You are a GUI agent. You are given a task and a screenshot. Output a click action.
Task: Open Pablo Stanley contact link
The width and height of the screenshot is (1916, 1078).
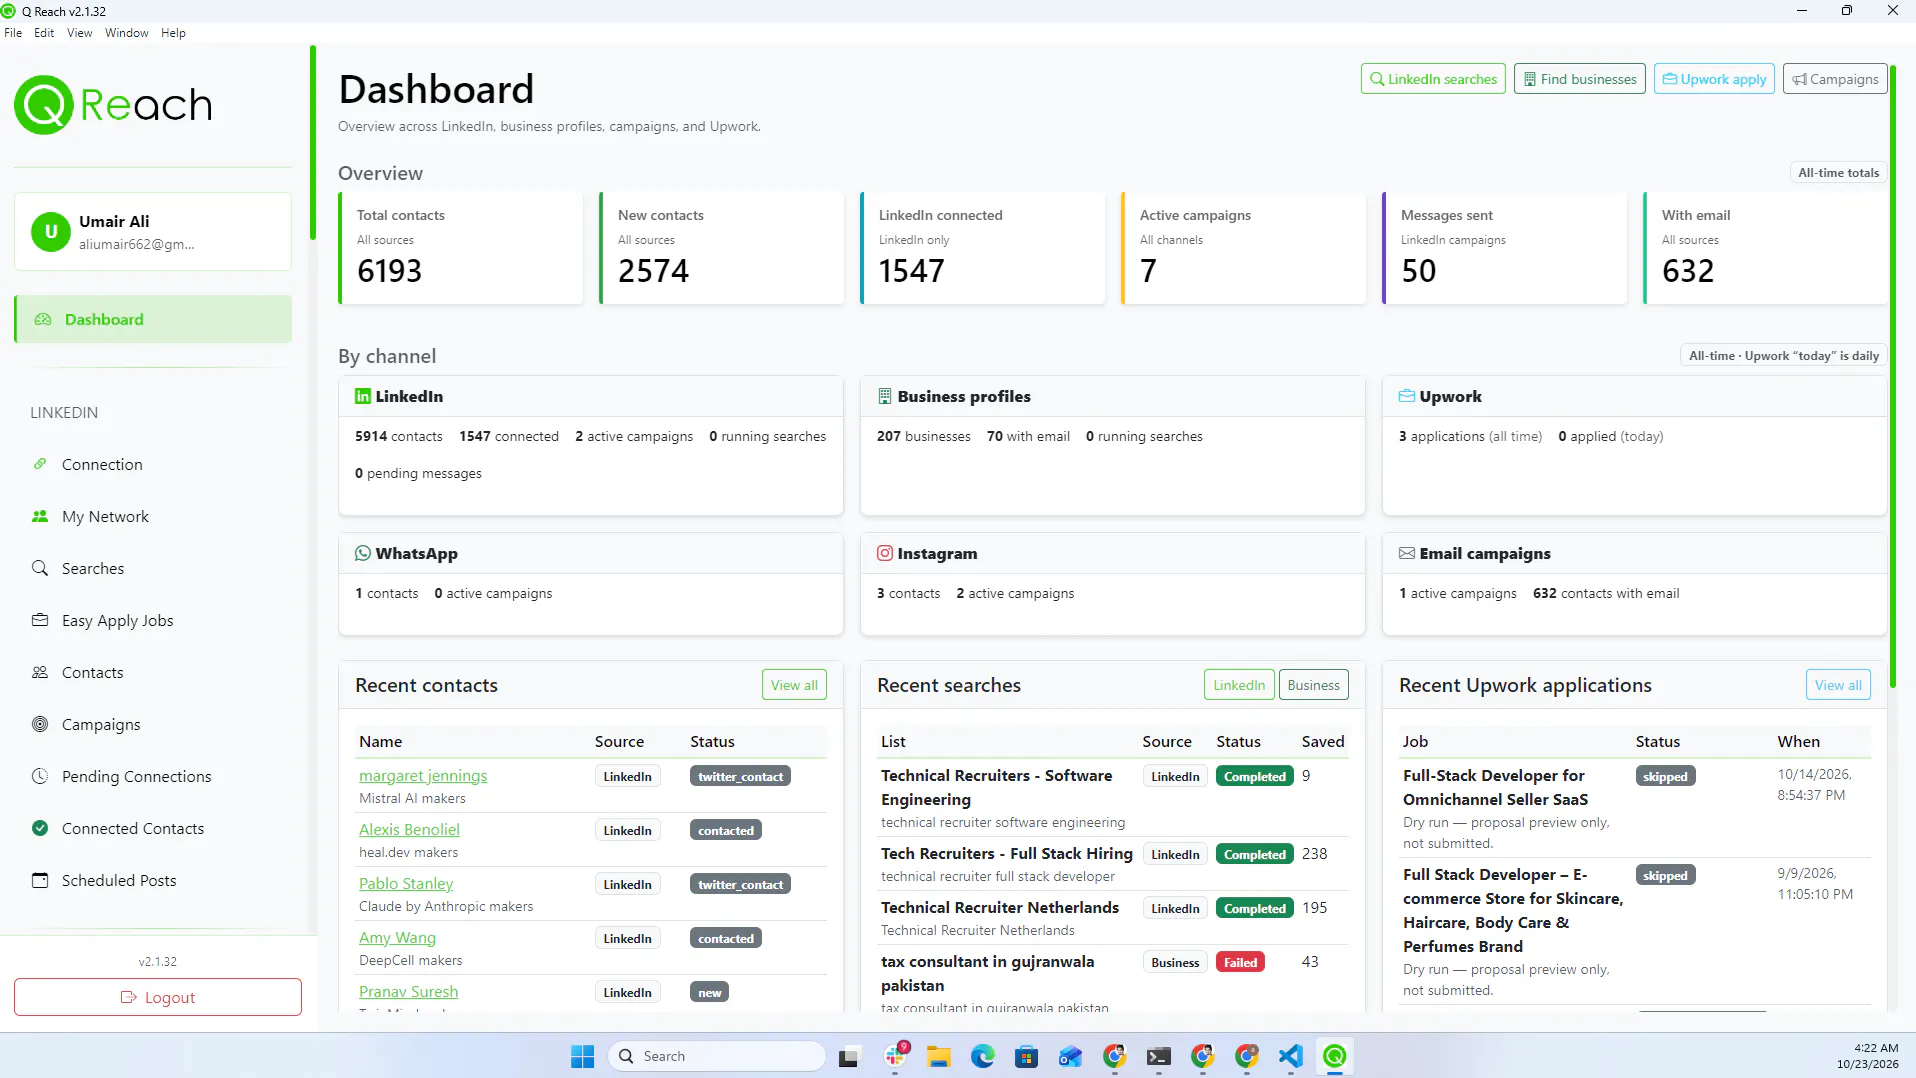406,884
